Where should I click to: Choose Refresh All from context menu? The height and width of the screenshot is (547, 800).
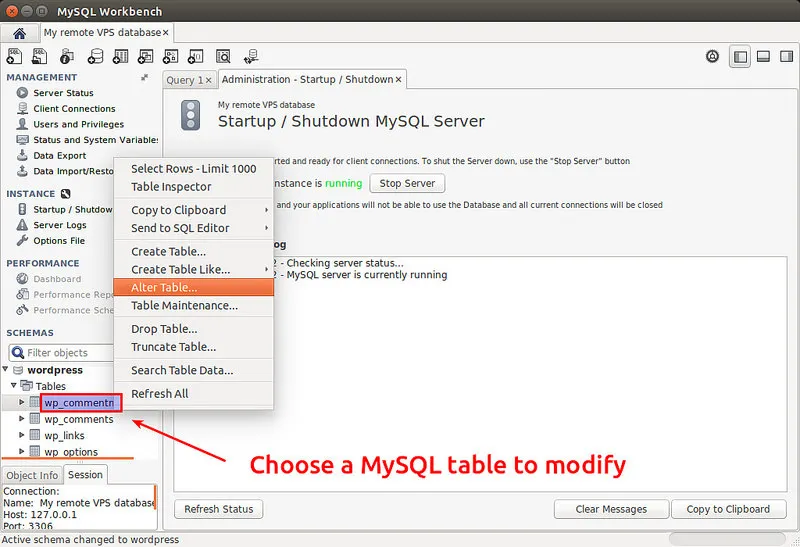click(193, 394)
